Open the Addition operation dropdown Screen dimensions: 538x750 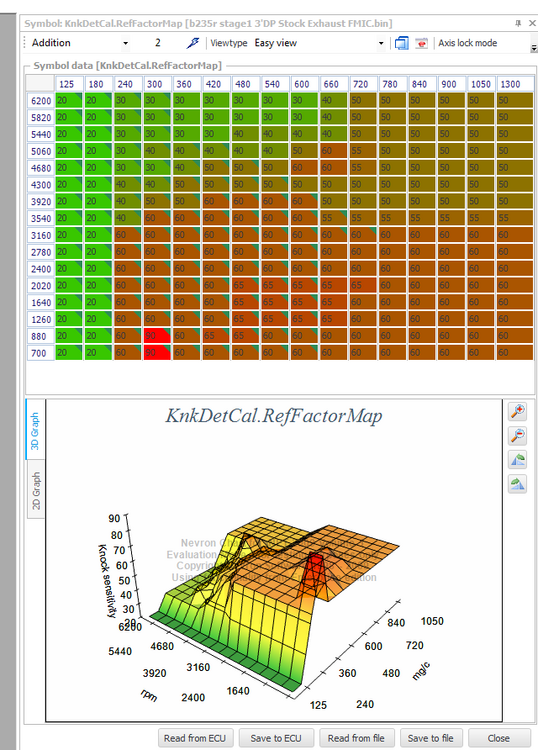click(x=125, y=43)
